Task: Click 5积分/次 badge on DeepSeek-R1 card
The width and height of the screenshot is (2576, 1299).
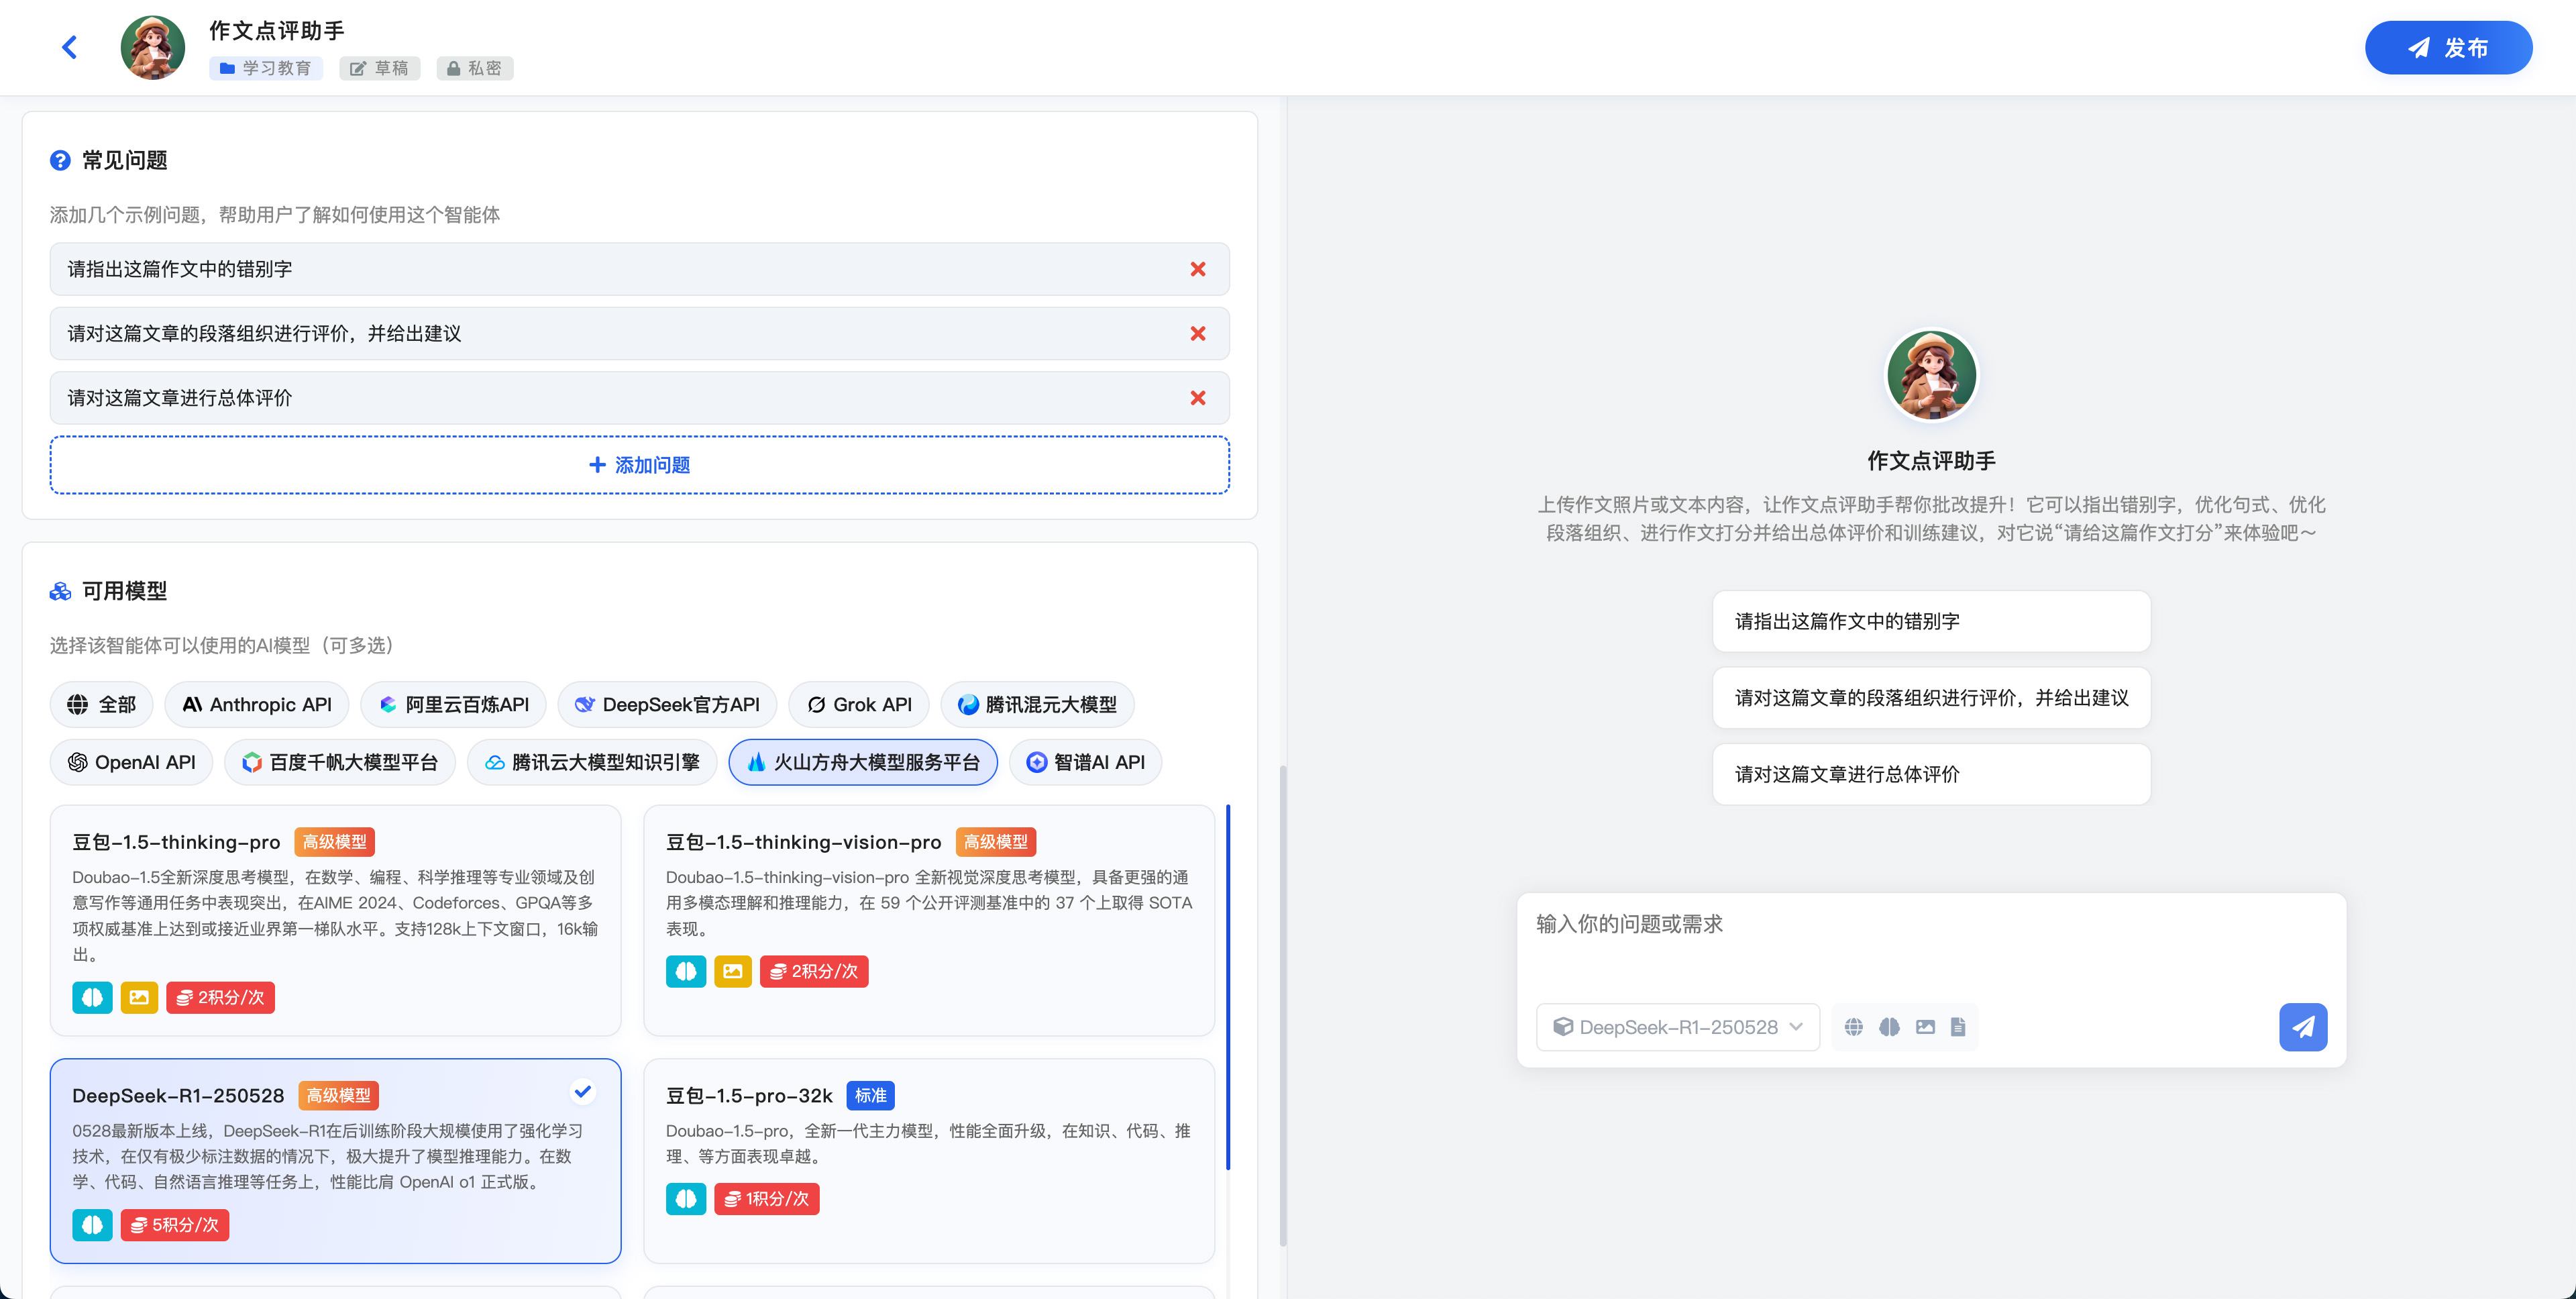Action: tap(175, 1225)
